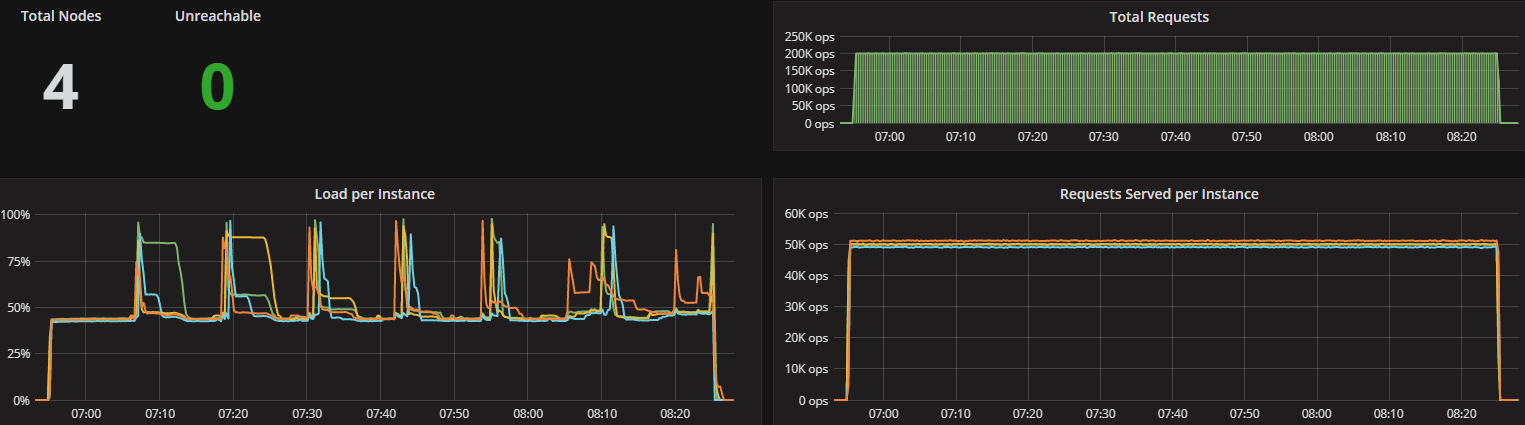
Task: Open the Load per Instance panel title menu
Action: tap(374, 194)
